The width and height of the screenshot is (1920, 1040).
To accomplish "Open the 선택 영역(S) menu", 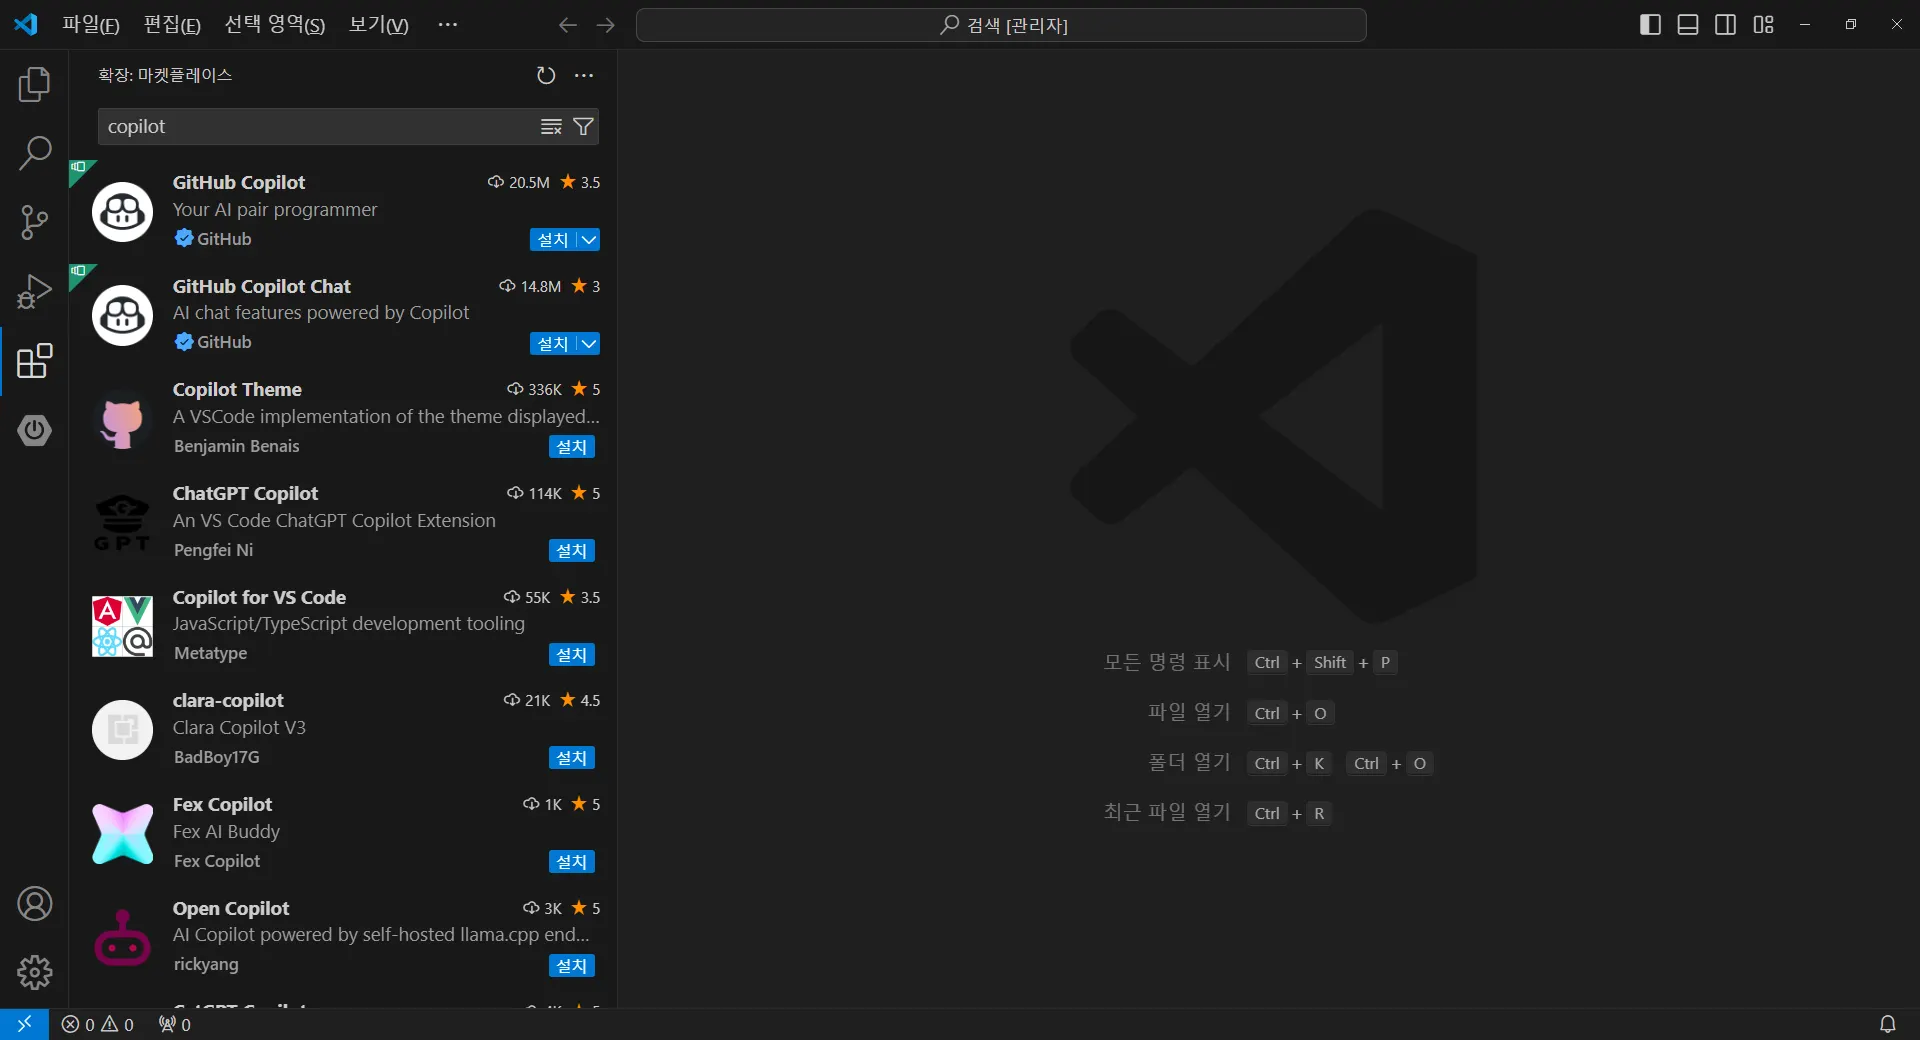I will [275, 25].
